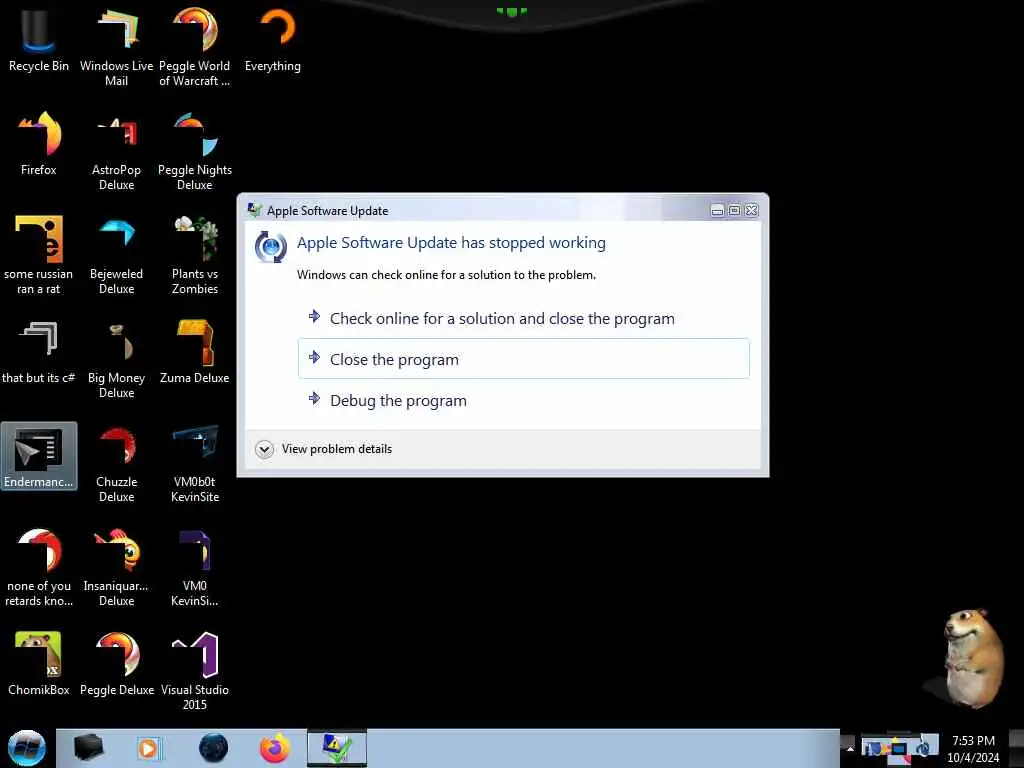Select ChomikBox desktop icon

(39, 664)
